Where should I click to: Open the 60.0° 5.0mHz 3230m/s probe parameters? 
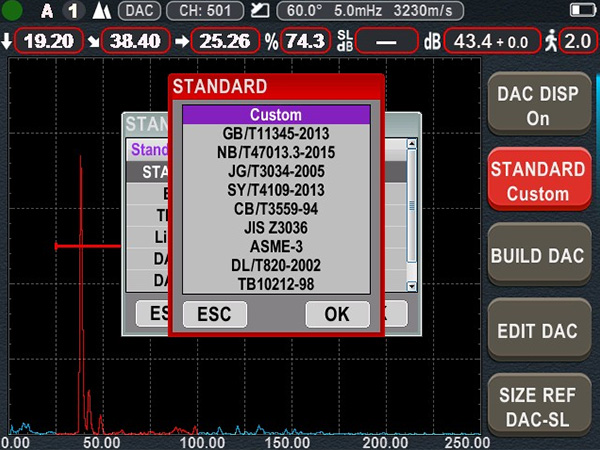370,11
